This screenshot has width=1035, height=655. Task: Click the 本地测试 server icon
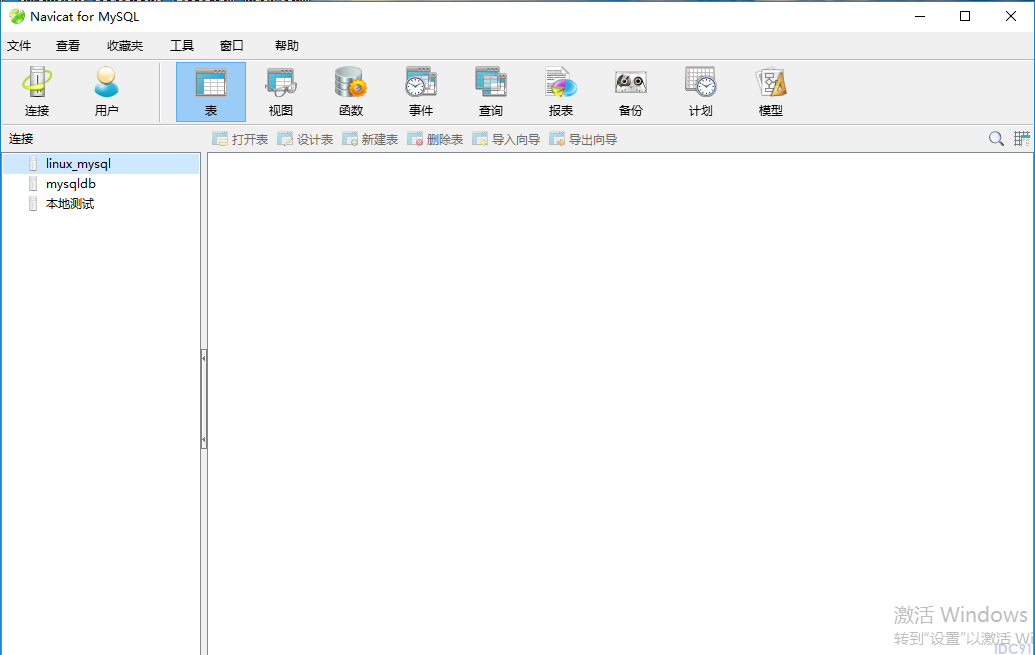[x=33, y=203]
